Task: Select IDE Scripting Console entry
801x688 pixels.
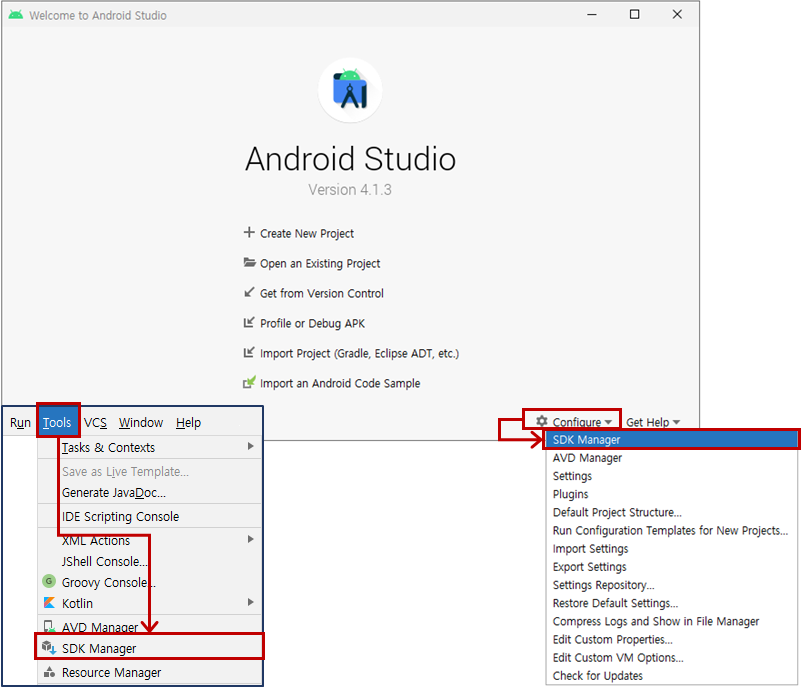Action: pyautogui.click(x=150, y=516)
